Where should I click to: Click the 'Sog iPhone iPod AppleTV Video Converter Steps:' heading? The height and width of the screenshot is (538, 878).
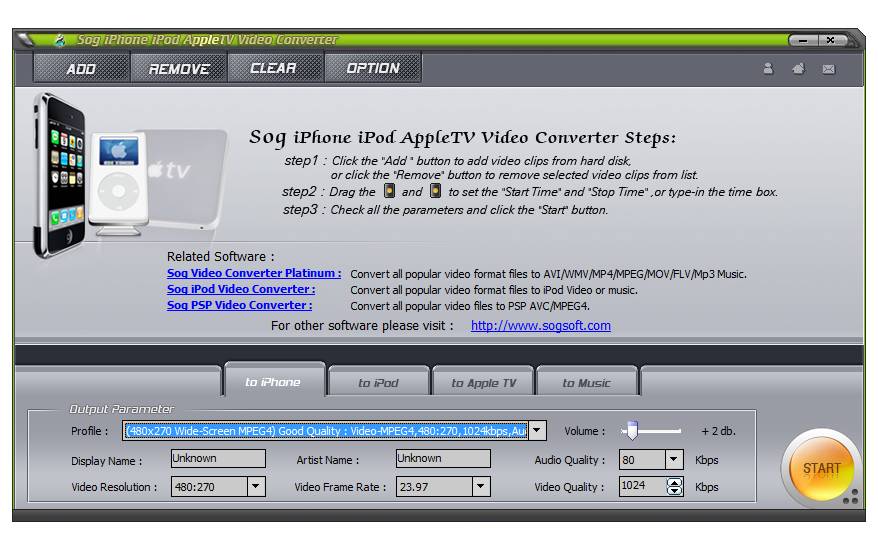463,138
